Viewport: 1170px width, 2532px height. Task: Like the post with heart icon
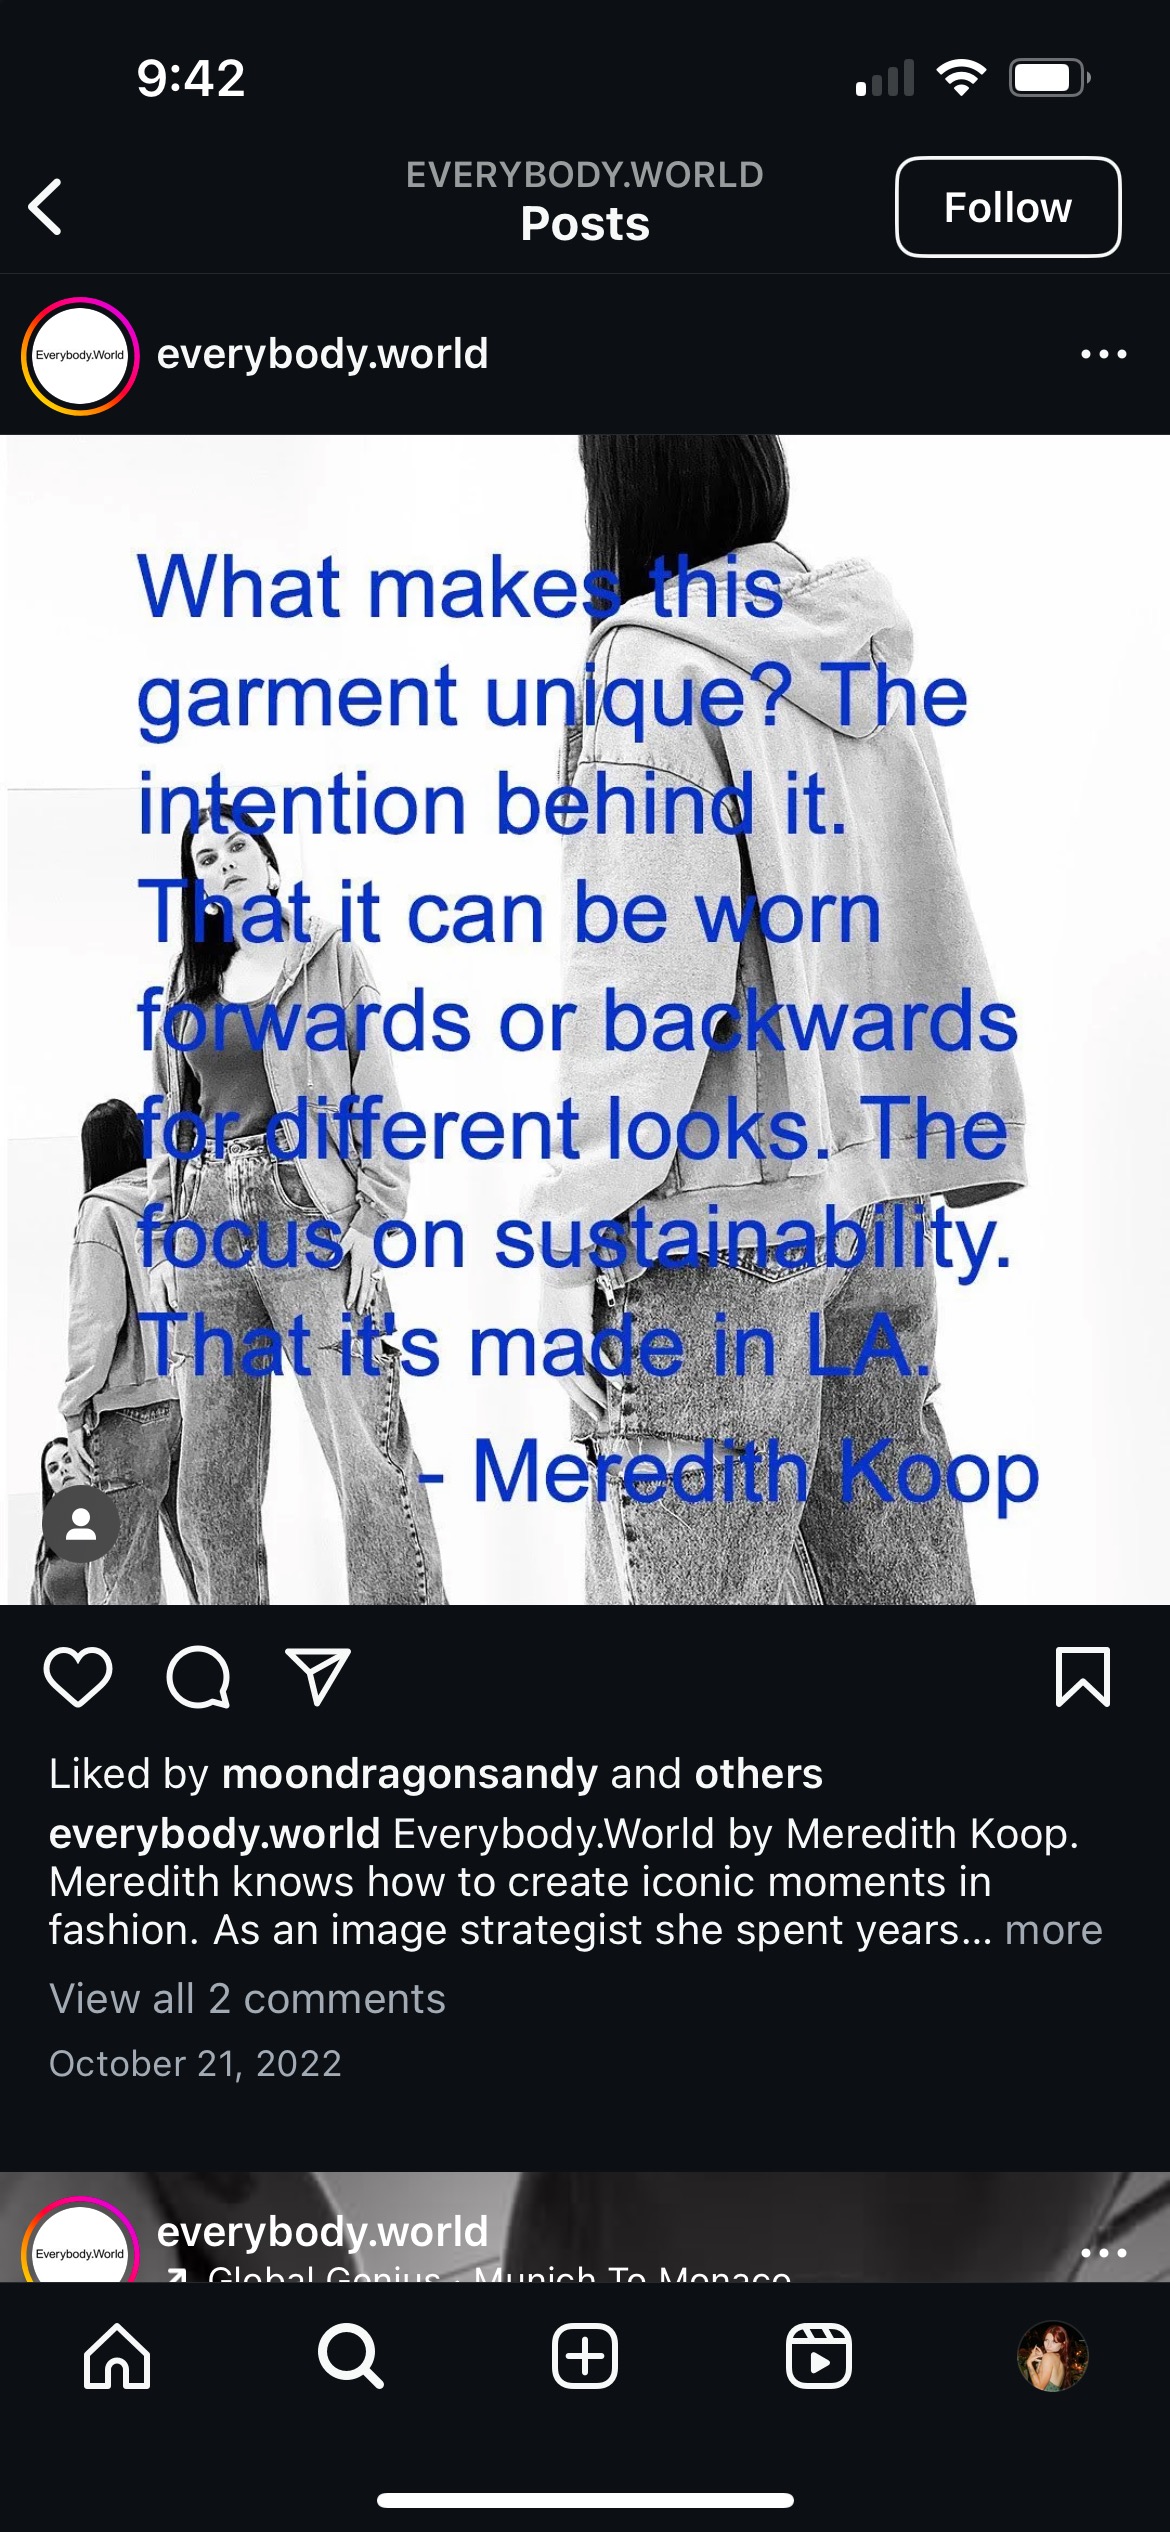pyautogui.click(x=78, y=1677)
